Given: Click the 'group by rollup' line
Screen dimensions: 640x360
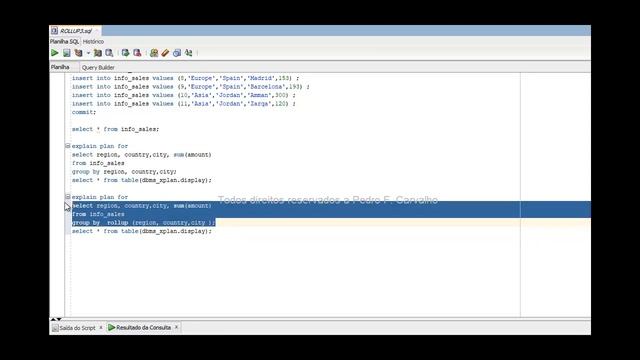Looking at the screenshot, I should (144, 223).
